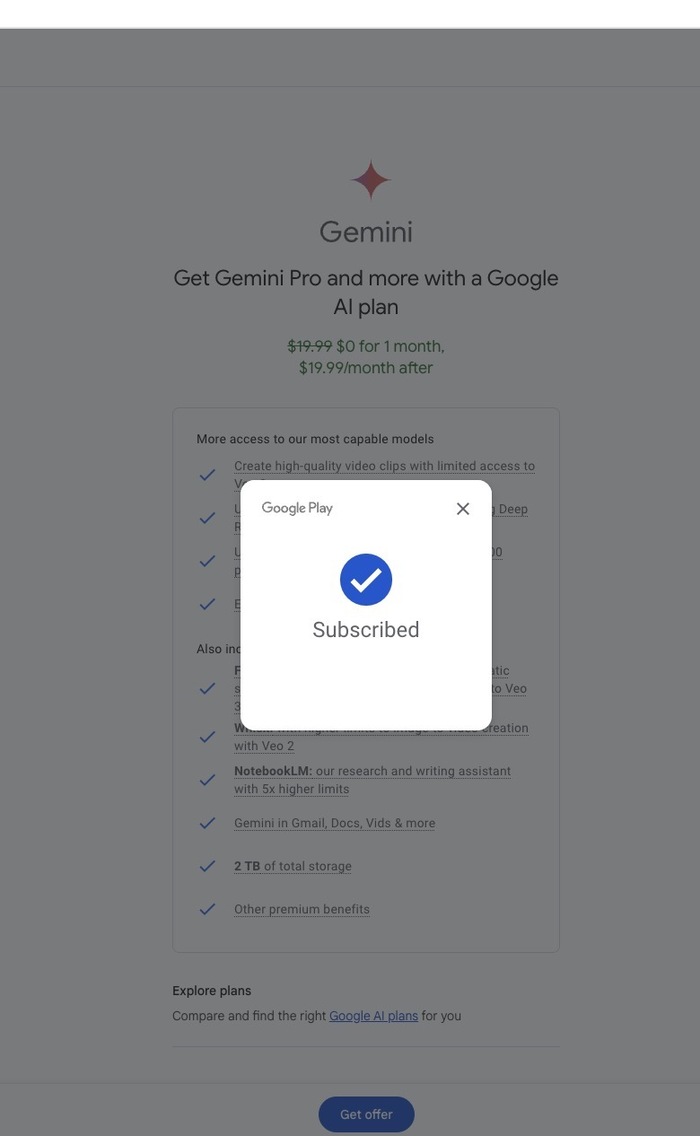Open the Google AI plans link

point(374,1016)
